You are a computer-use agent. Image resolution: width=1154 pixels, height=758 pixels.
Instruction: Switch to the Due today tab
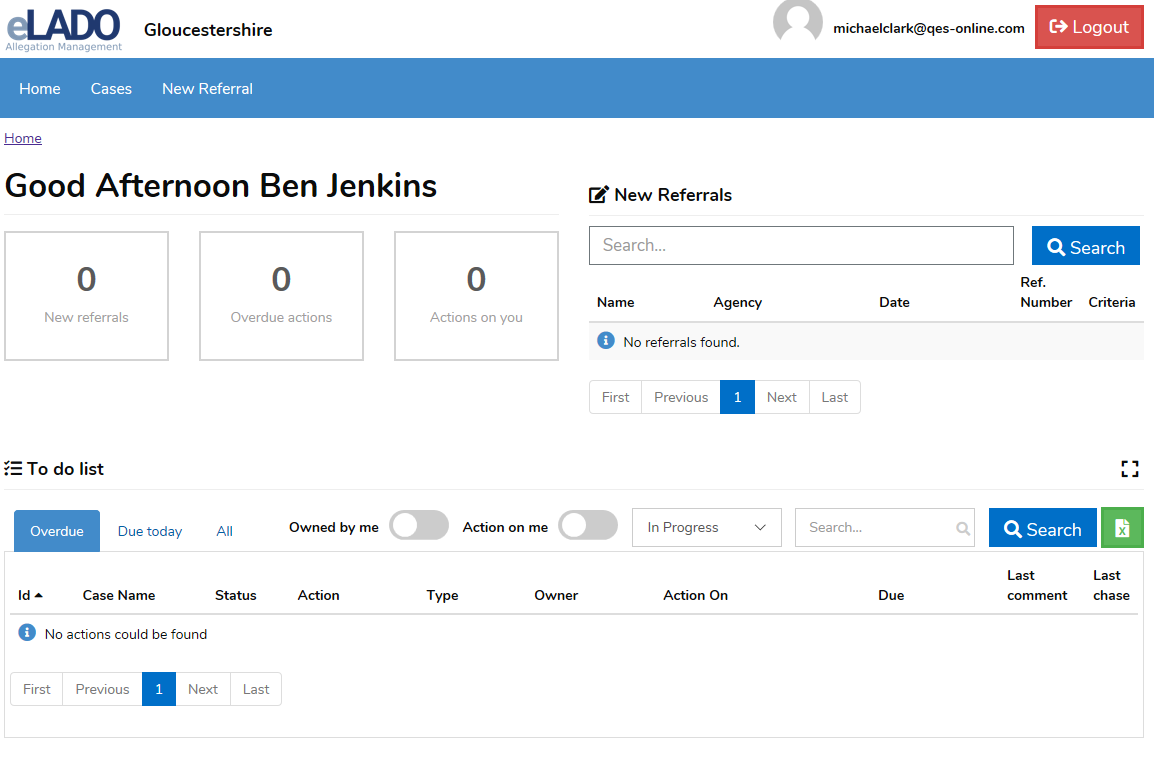150,531
